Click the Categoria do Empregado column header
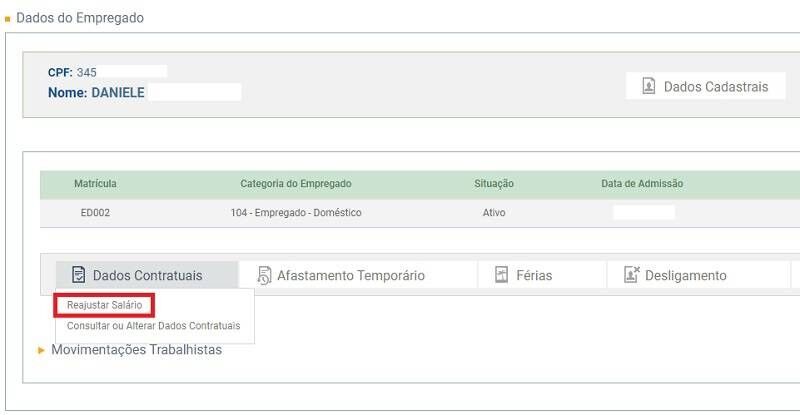 [x=295, y=184]
